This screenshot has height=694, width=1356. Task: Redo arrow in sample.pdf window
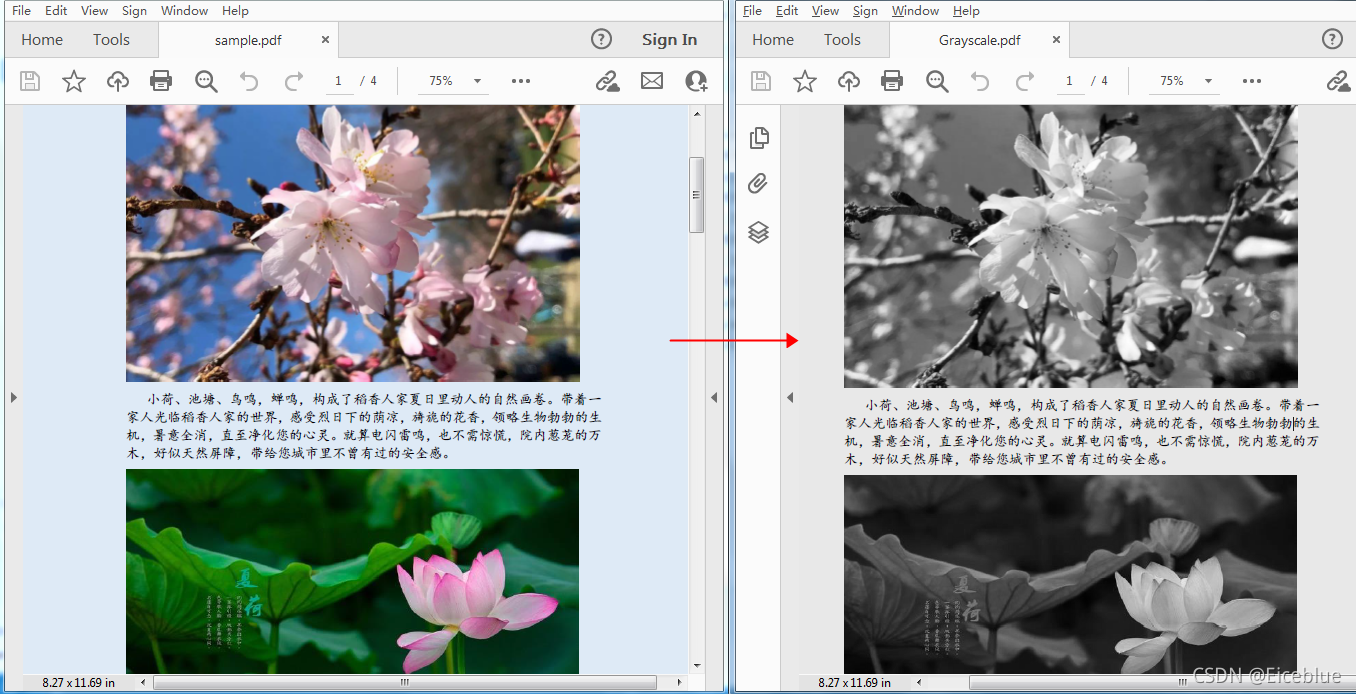click(294, 81)
